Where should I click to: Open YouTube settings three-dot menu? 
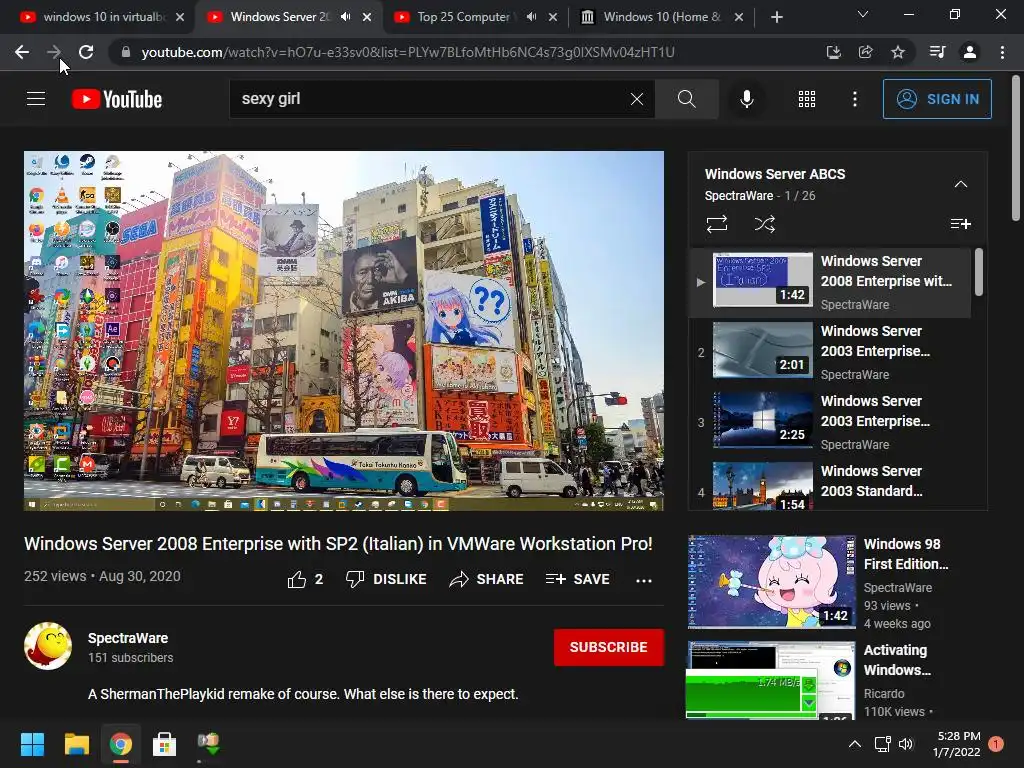click(x=855, y=99)
